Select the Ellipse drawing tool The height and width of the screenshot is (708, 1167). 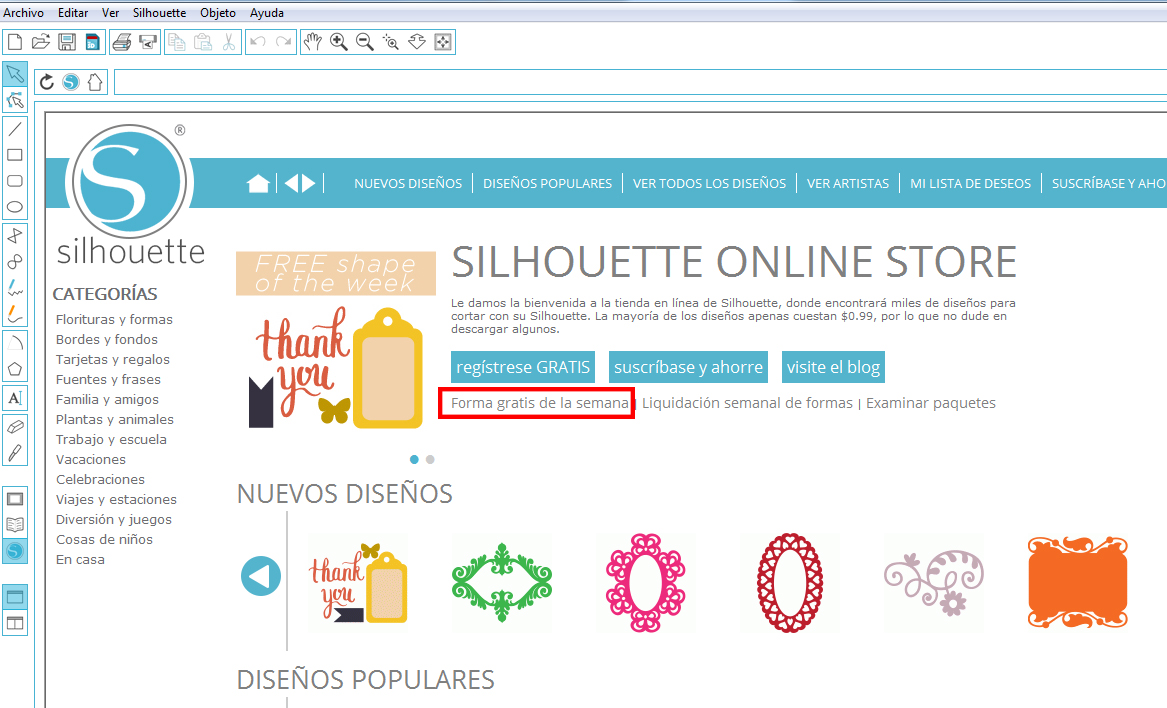(15, 206)
